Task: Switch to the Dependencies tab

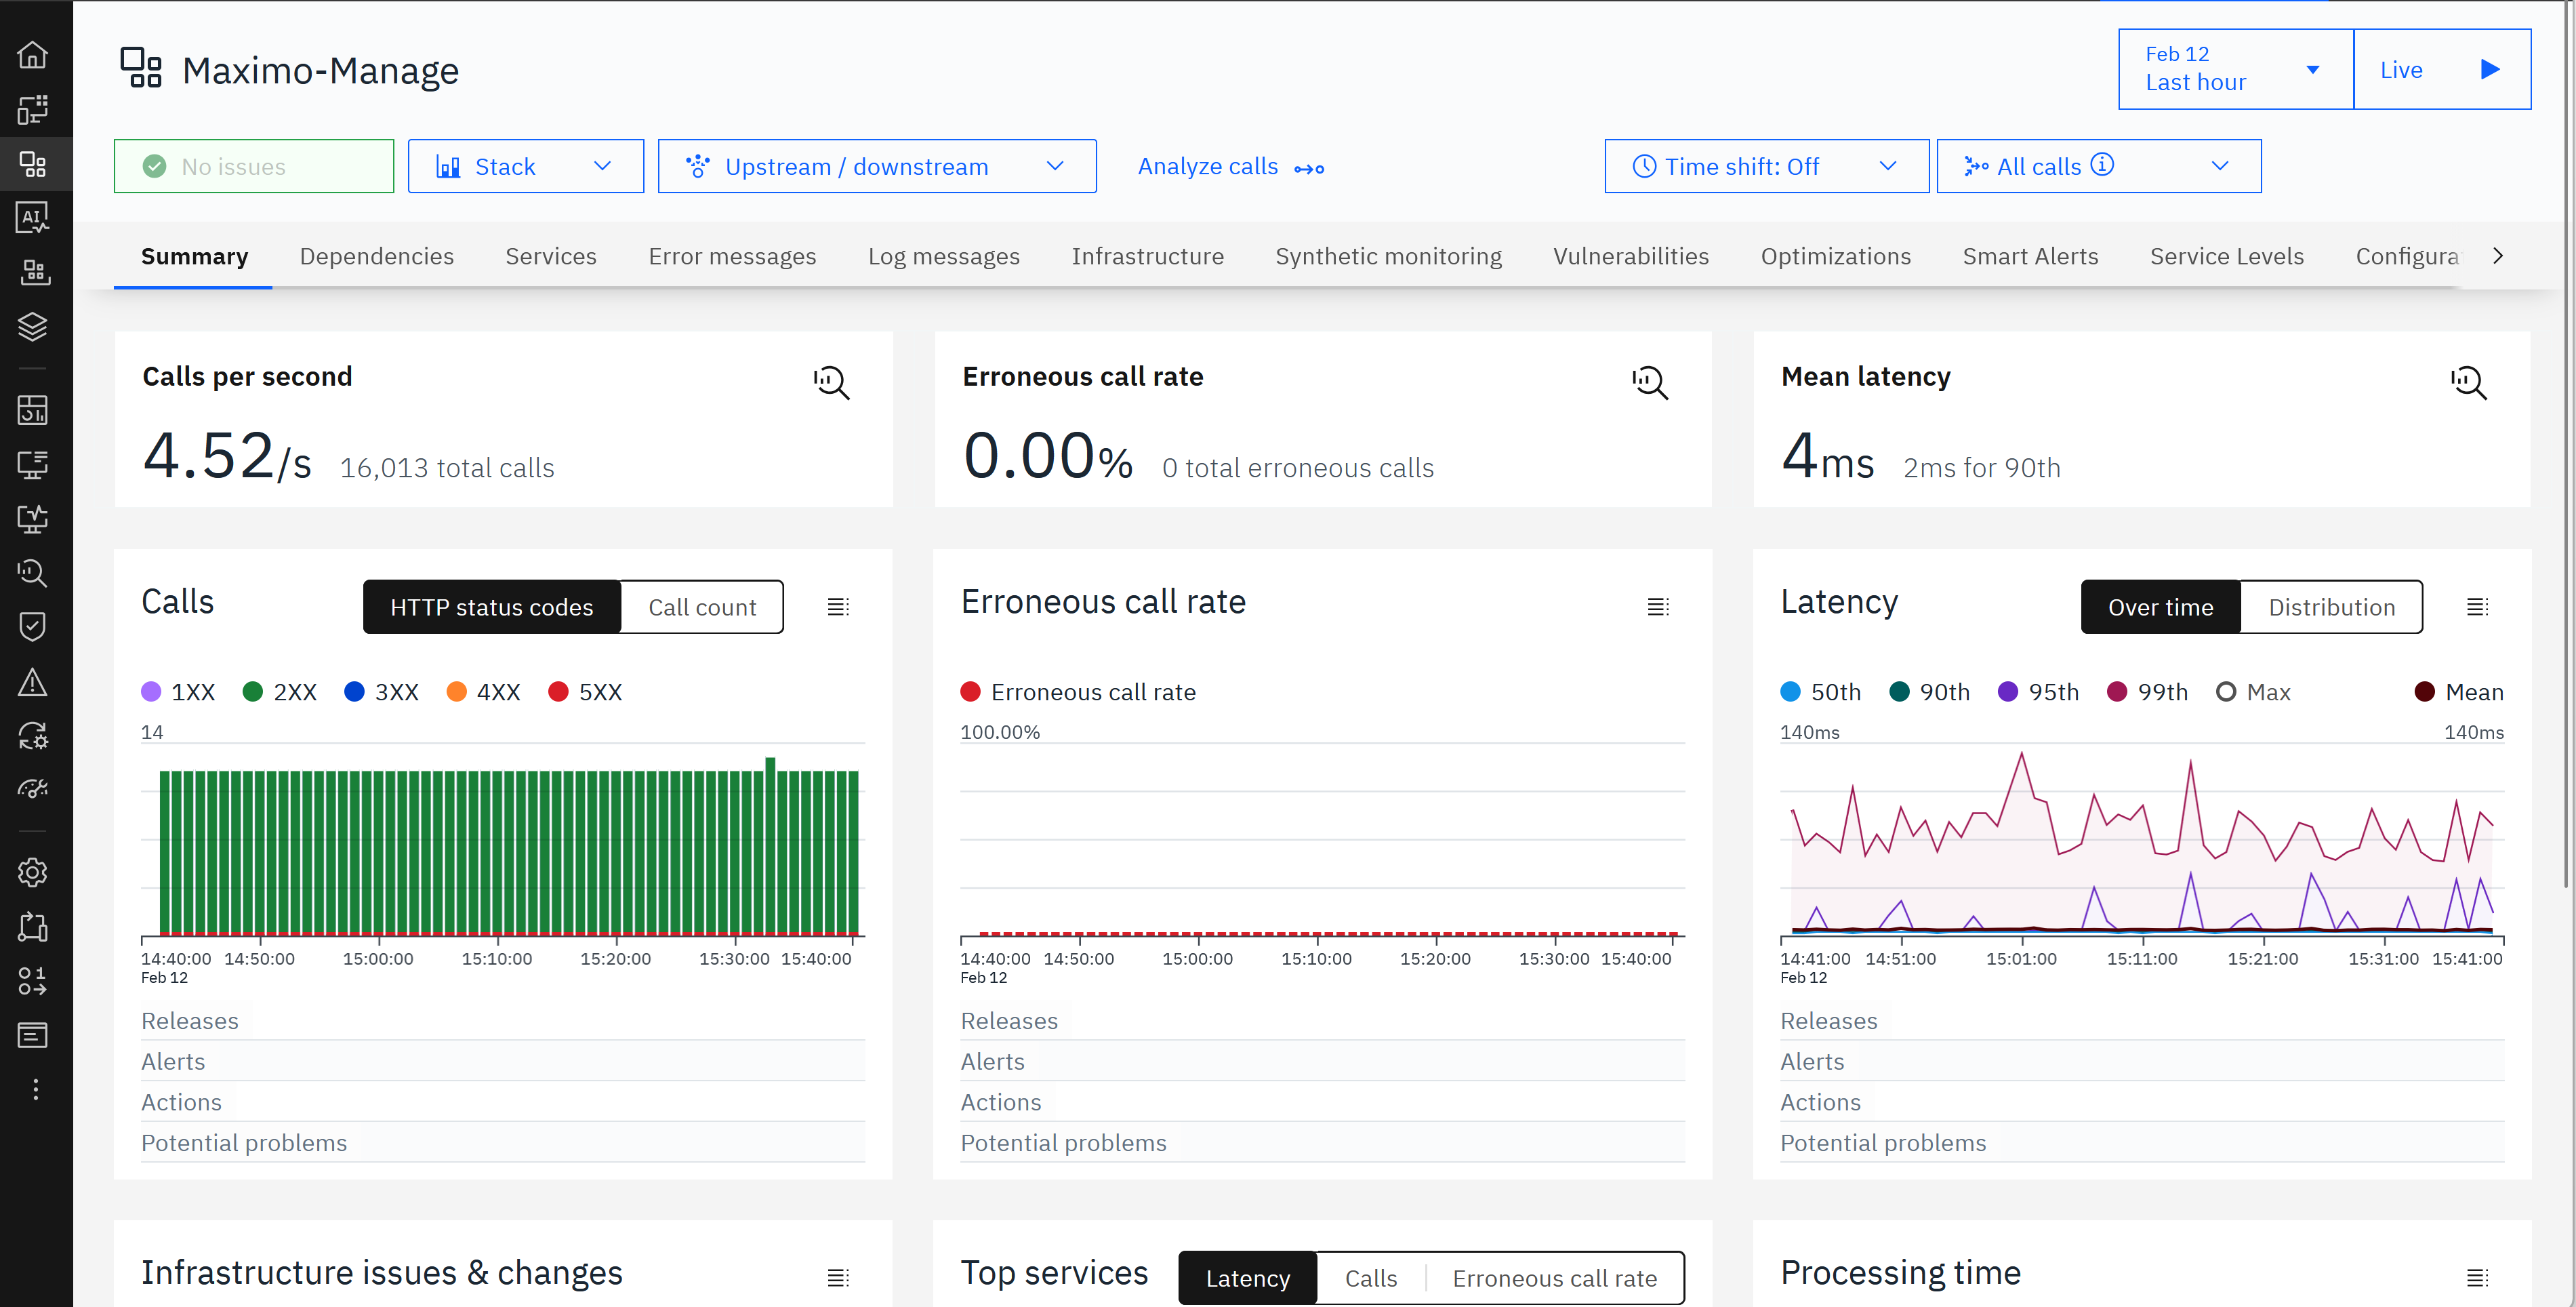Action: [376, 256]
